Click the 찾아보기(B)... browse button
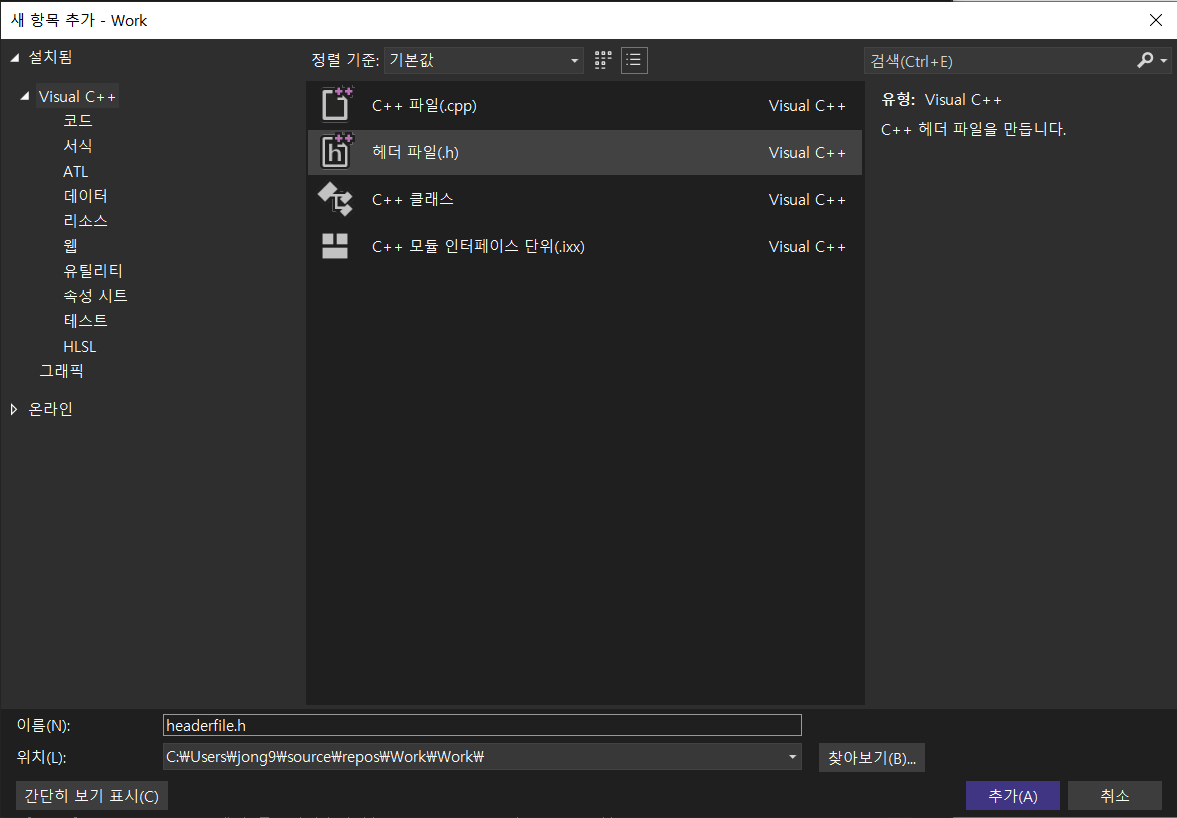Screen dimensions: 1177x818 coord(871,757)
